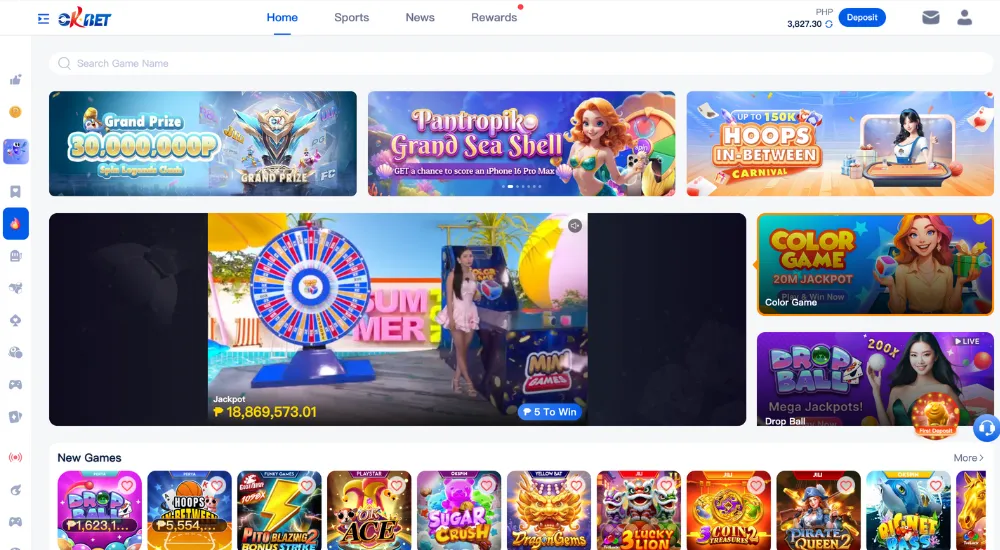Screen dimensions: 1000x550
Task: Open the live broadcast sidebar icon
Action: (15, 457)
